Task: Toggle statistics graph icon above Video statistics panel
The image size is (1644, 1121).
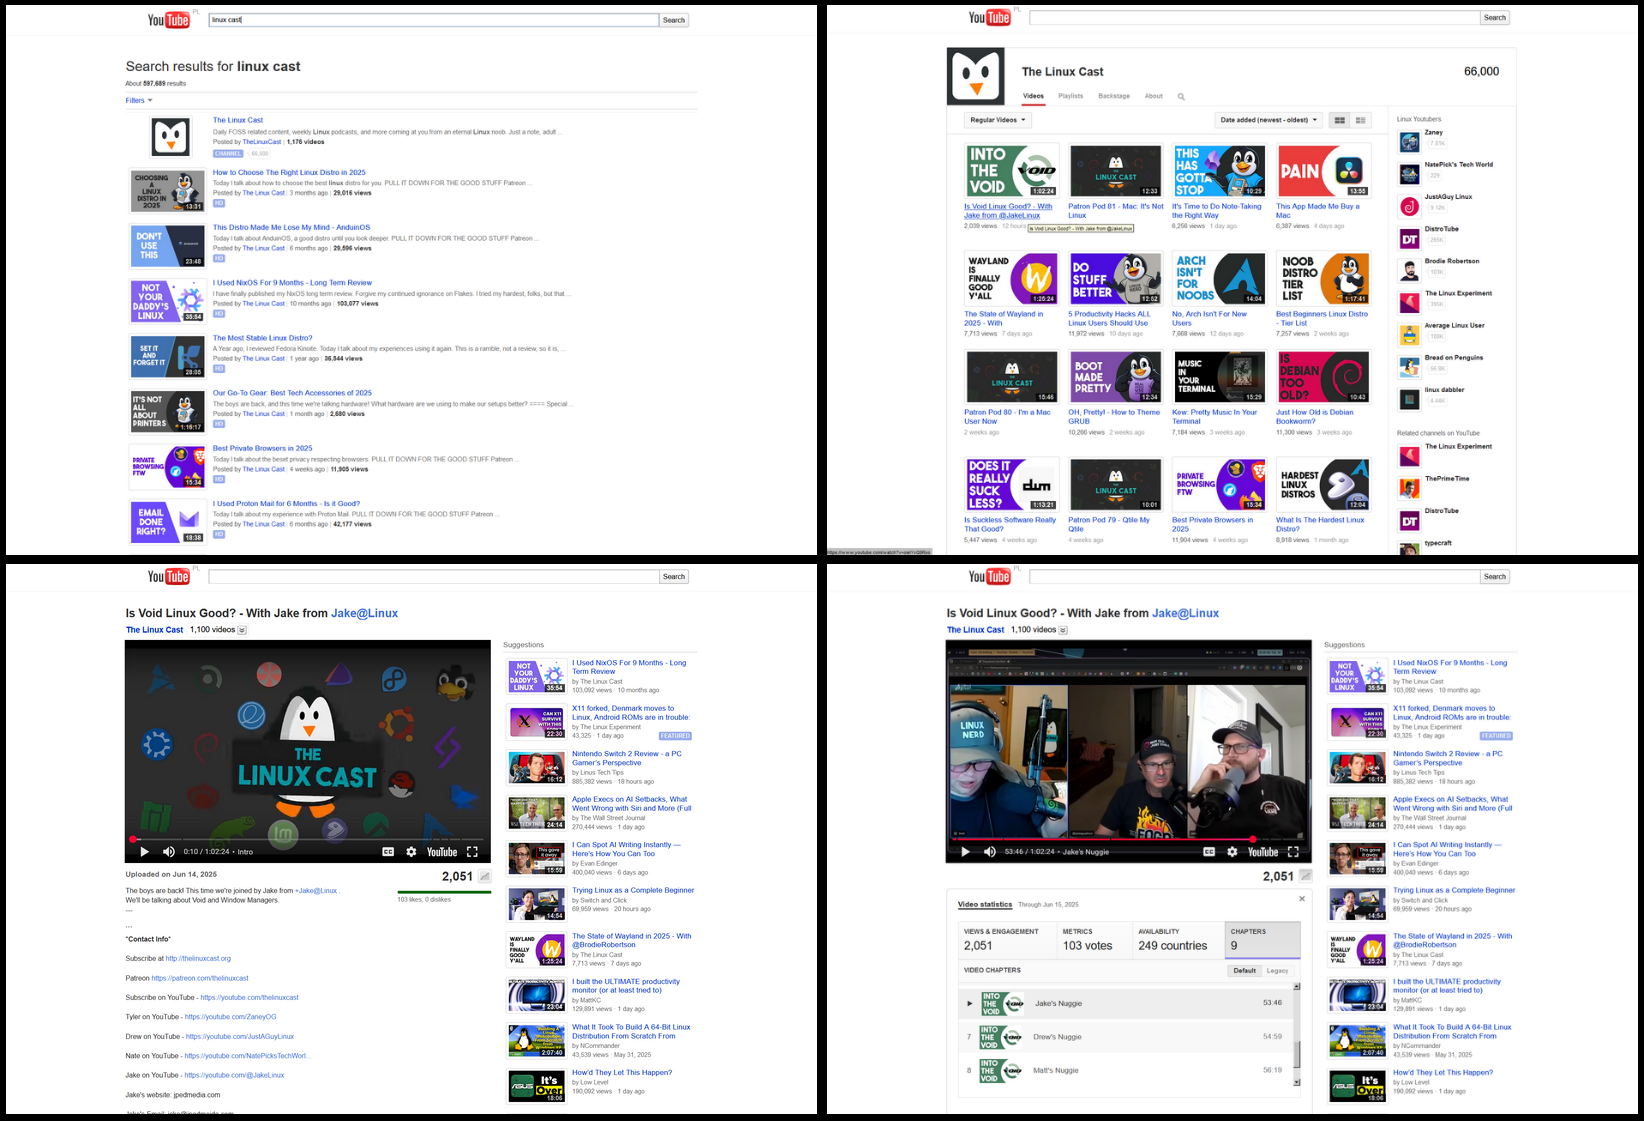Action: (1306, 876)
